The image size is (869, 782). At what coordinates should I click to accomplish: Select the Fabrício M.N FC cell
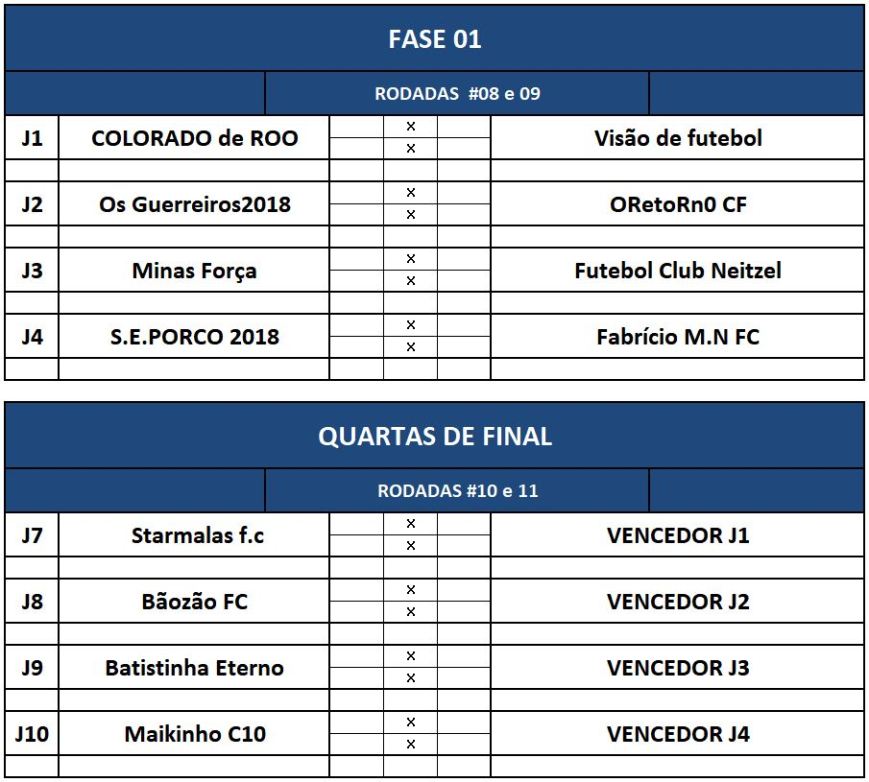(677, 336)
